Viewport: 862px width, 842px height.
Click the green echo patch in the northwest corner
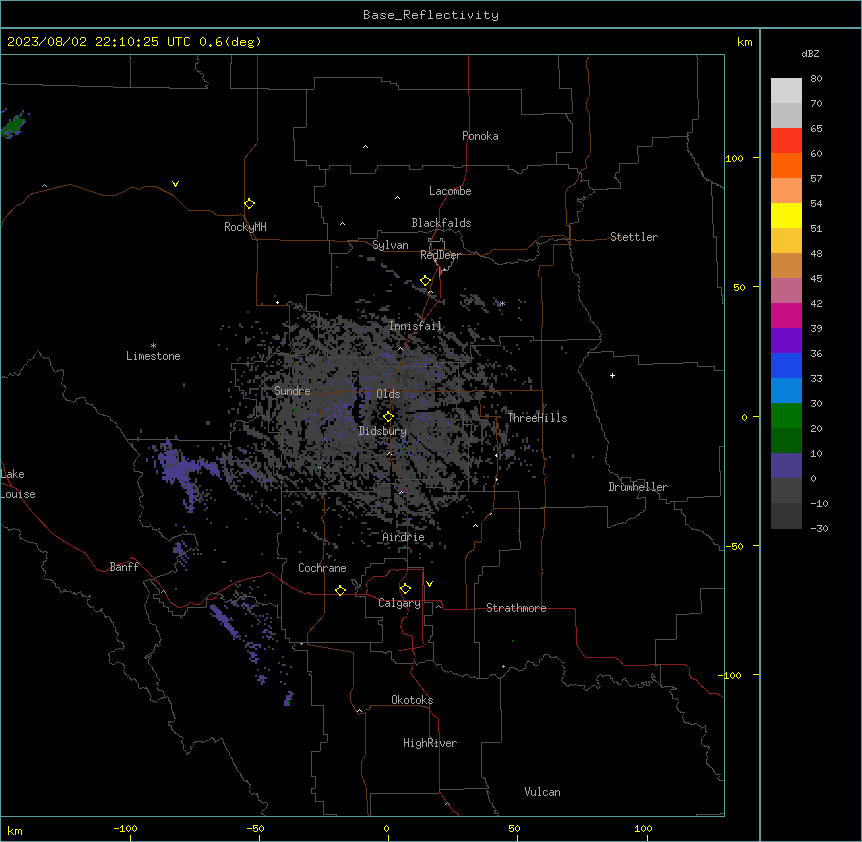14,125
